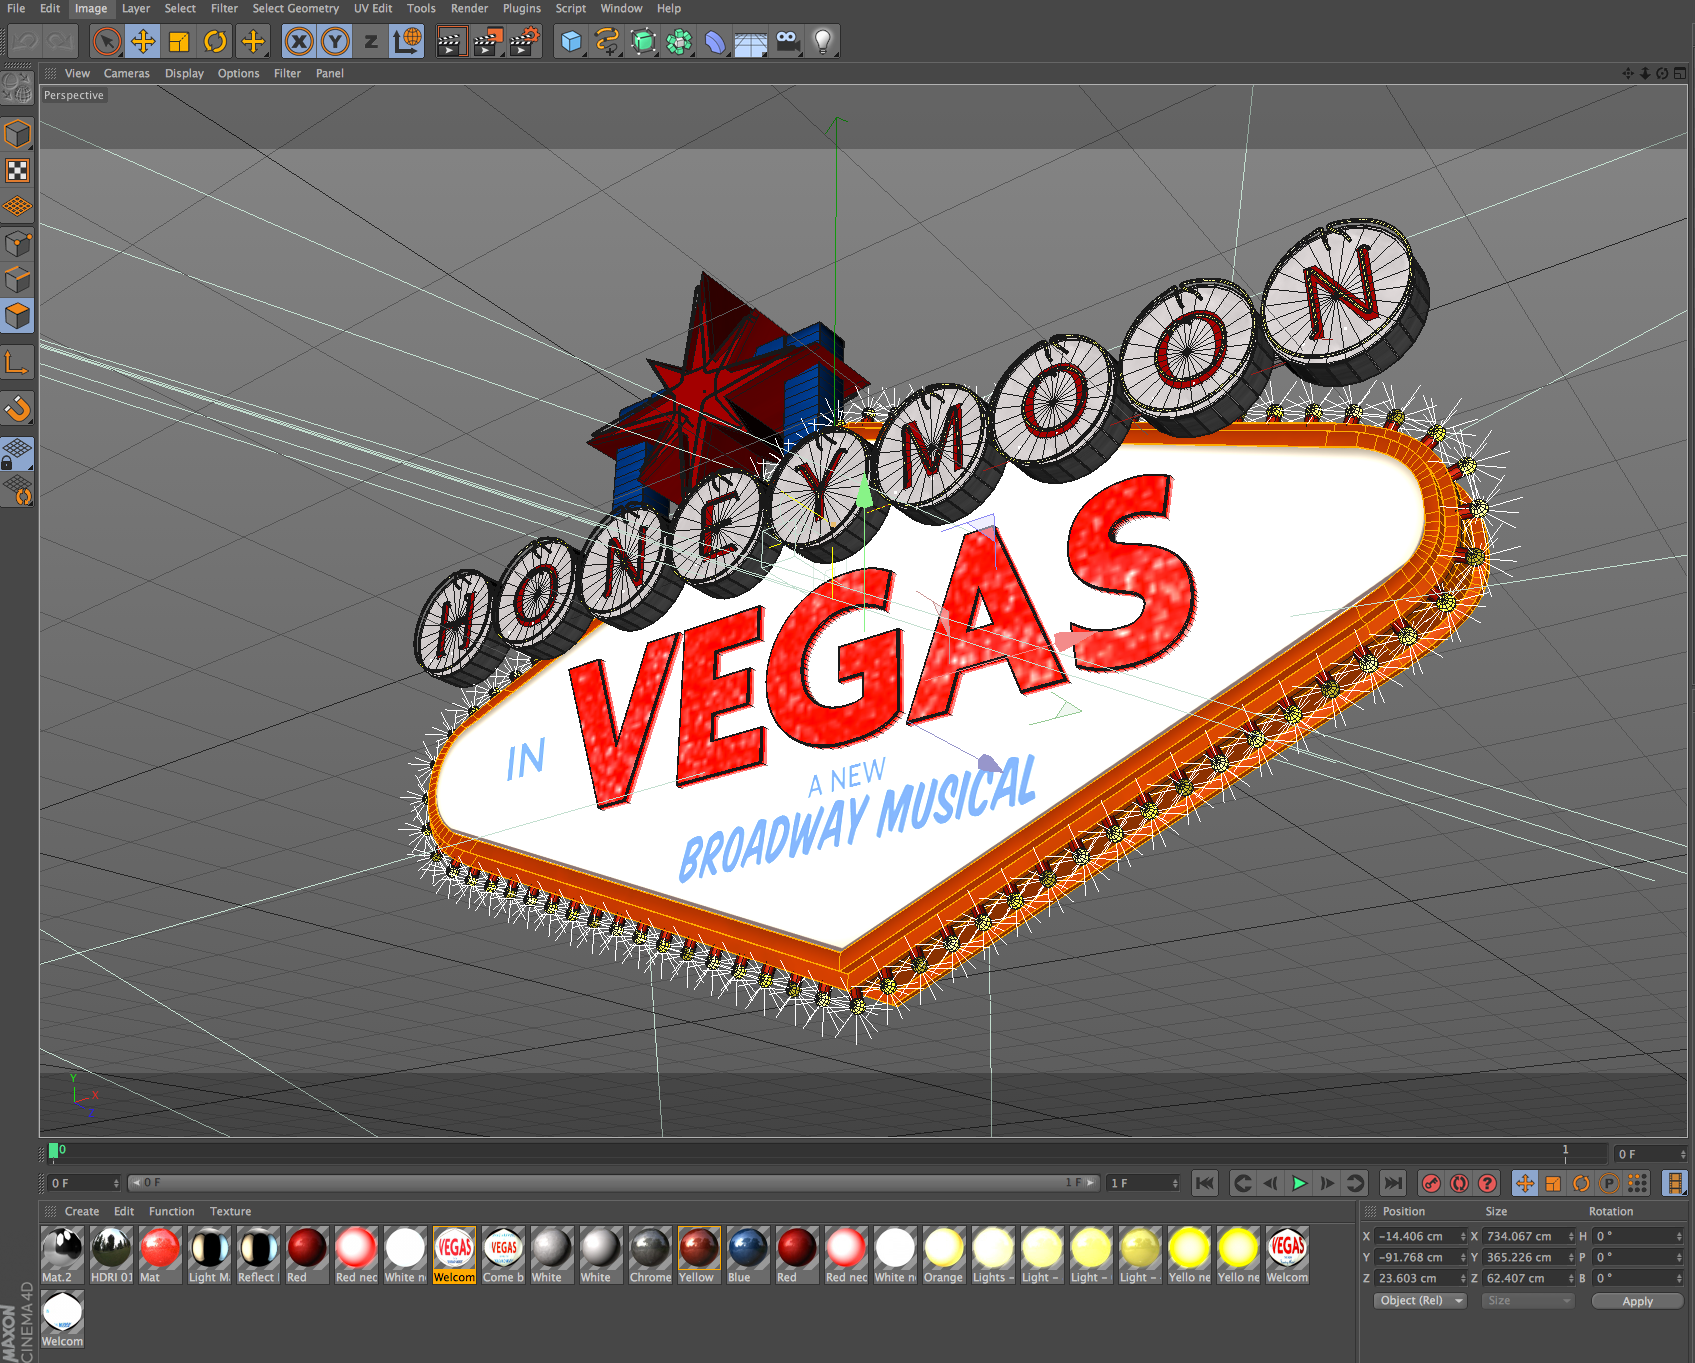Click stepper arrows of Size Y field

[x=1570, y=1258]
